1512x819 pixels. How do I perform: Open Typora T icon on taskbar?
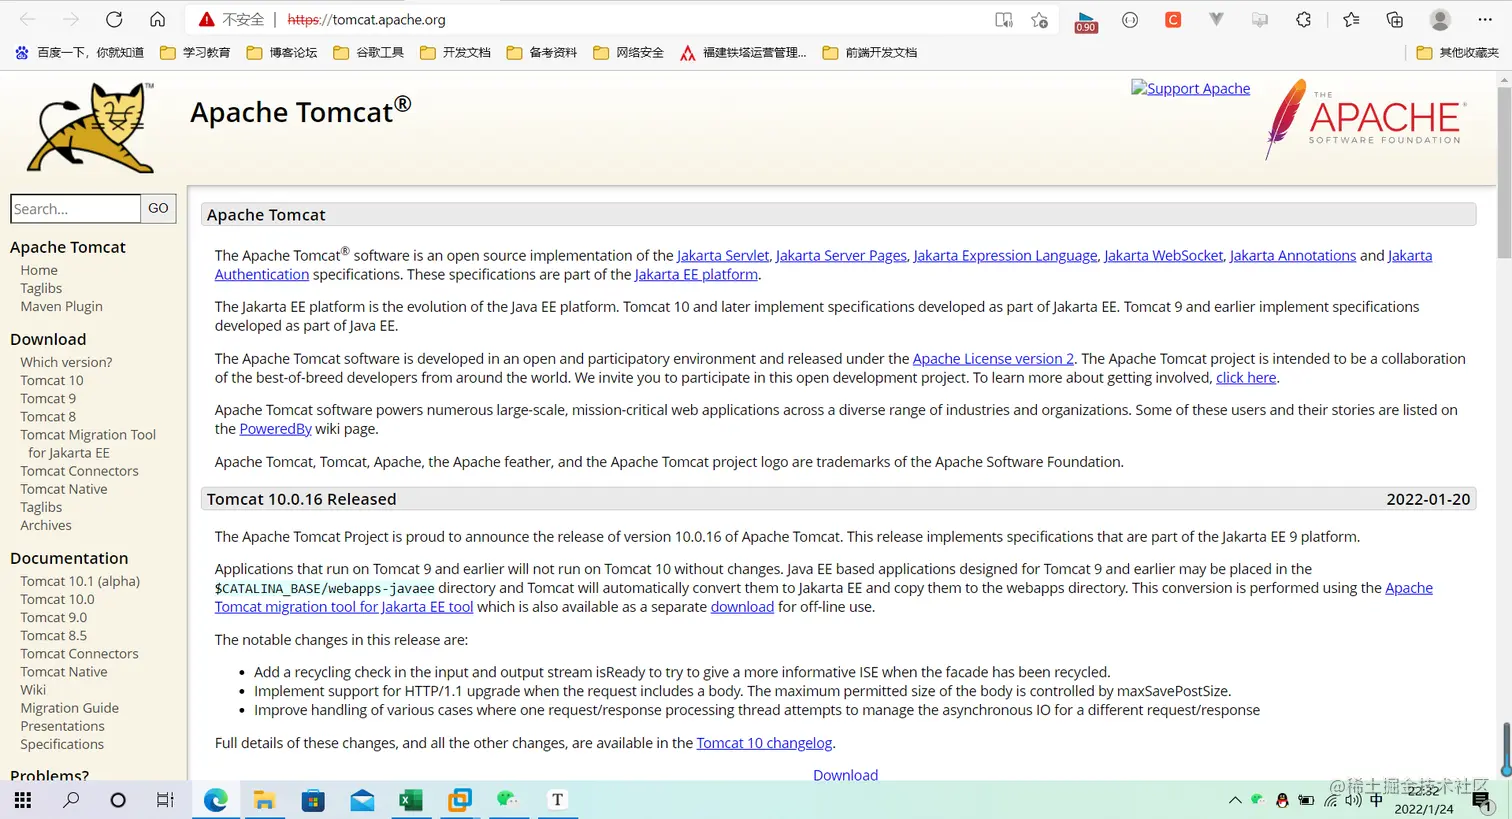click(x=557, y=800)
